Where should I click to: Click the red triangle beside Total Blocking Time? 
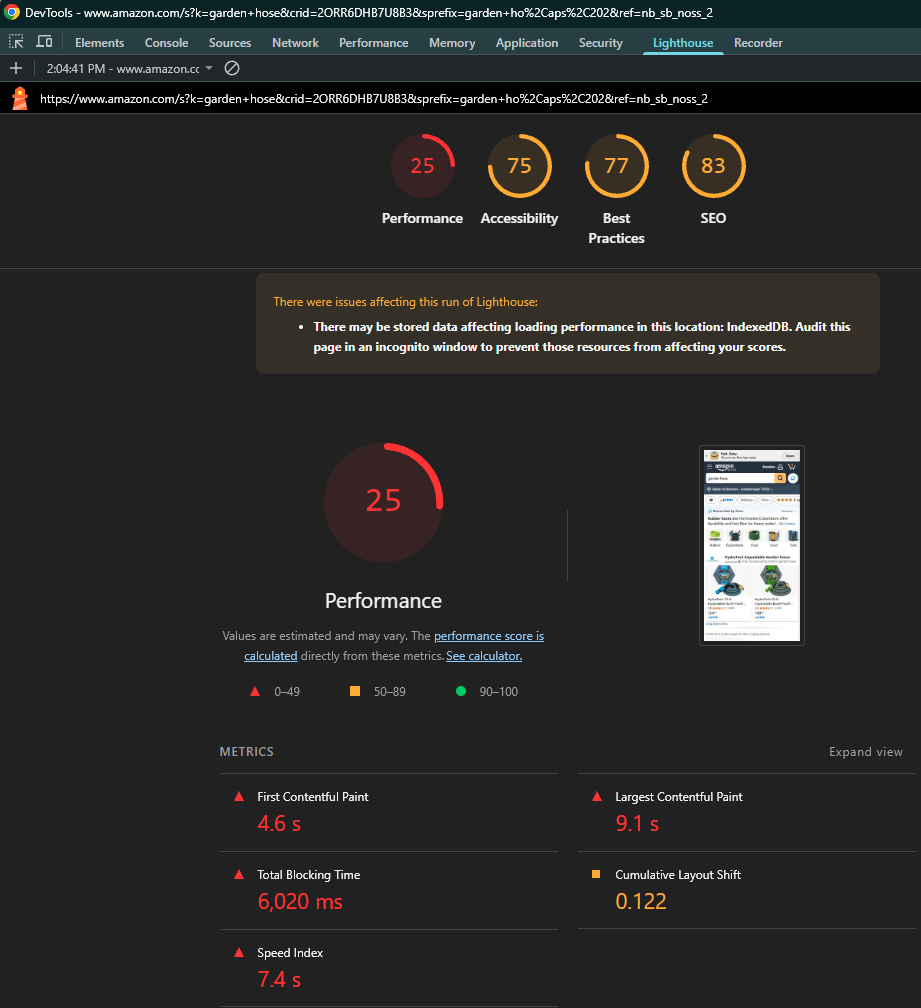point(239,874)
